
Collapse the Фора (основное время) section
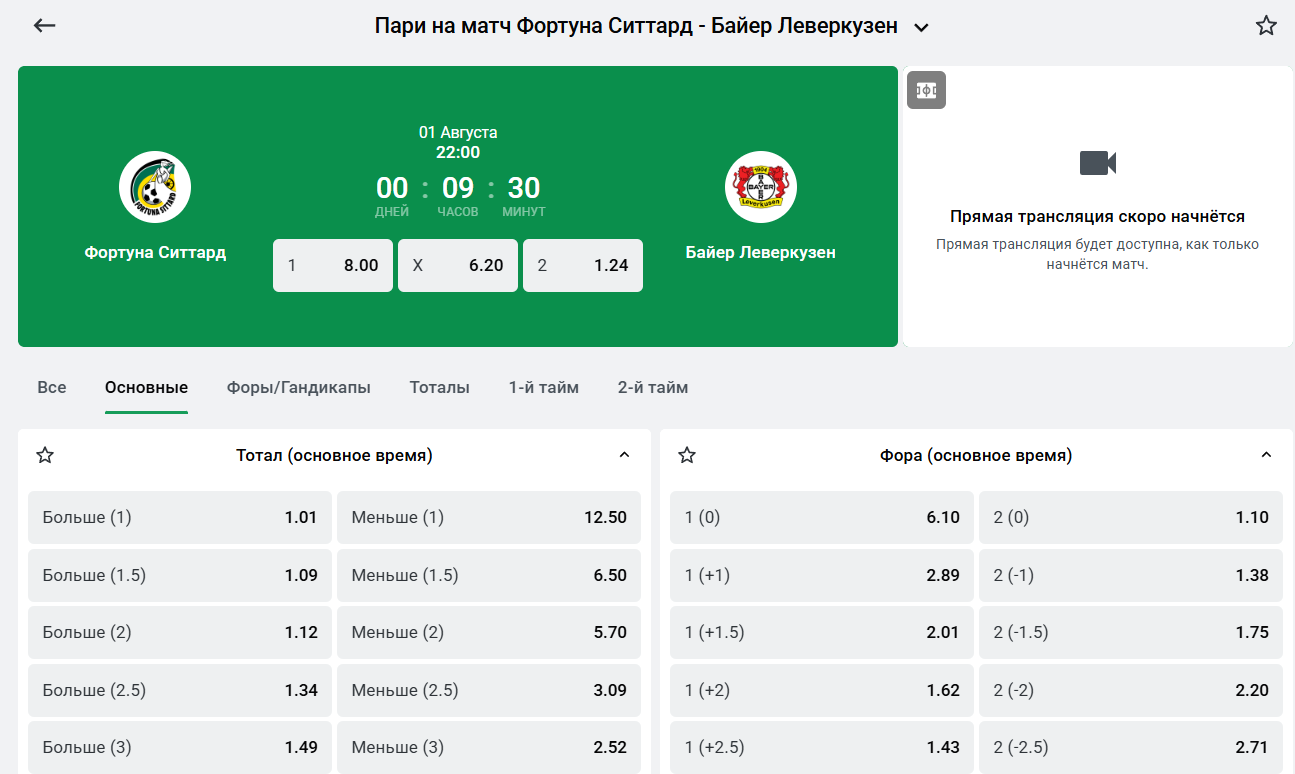tap(1267, 456)
